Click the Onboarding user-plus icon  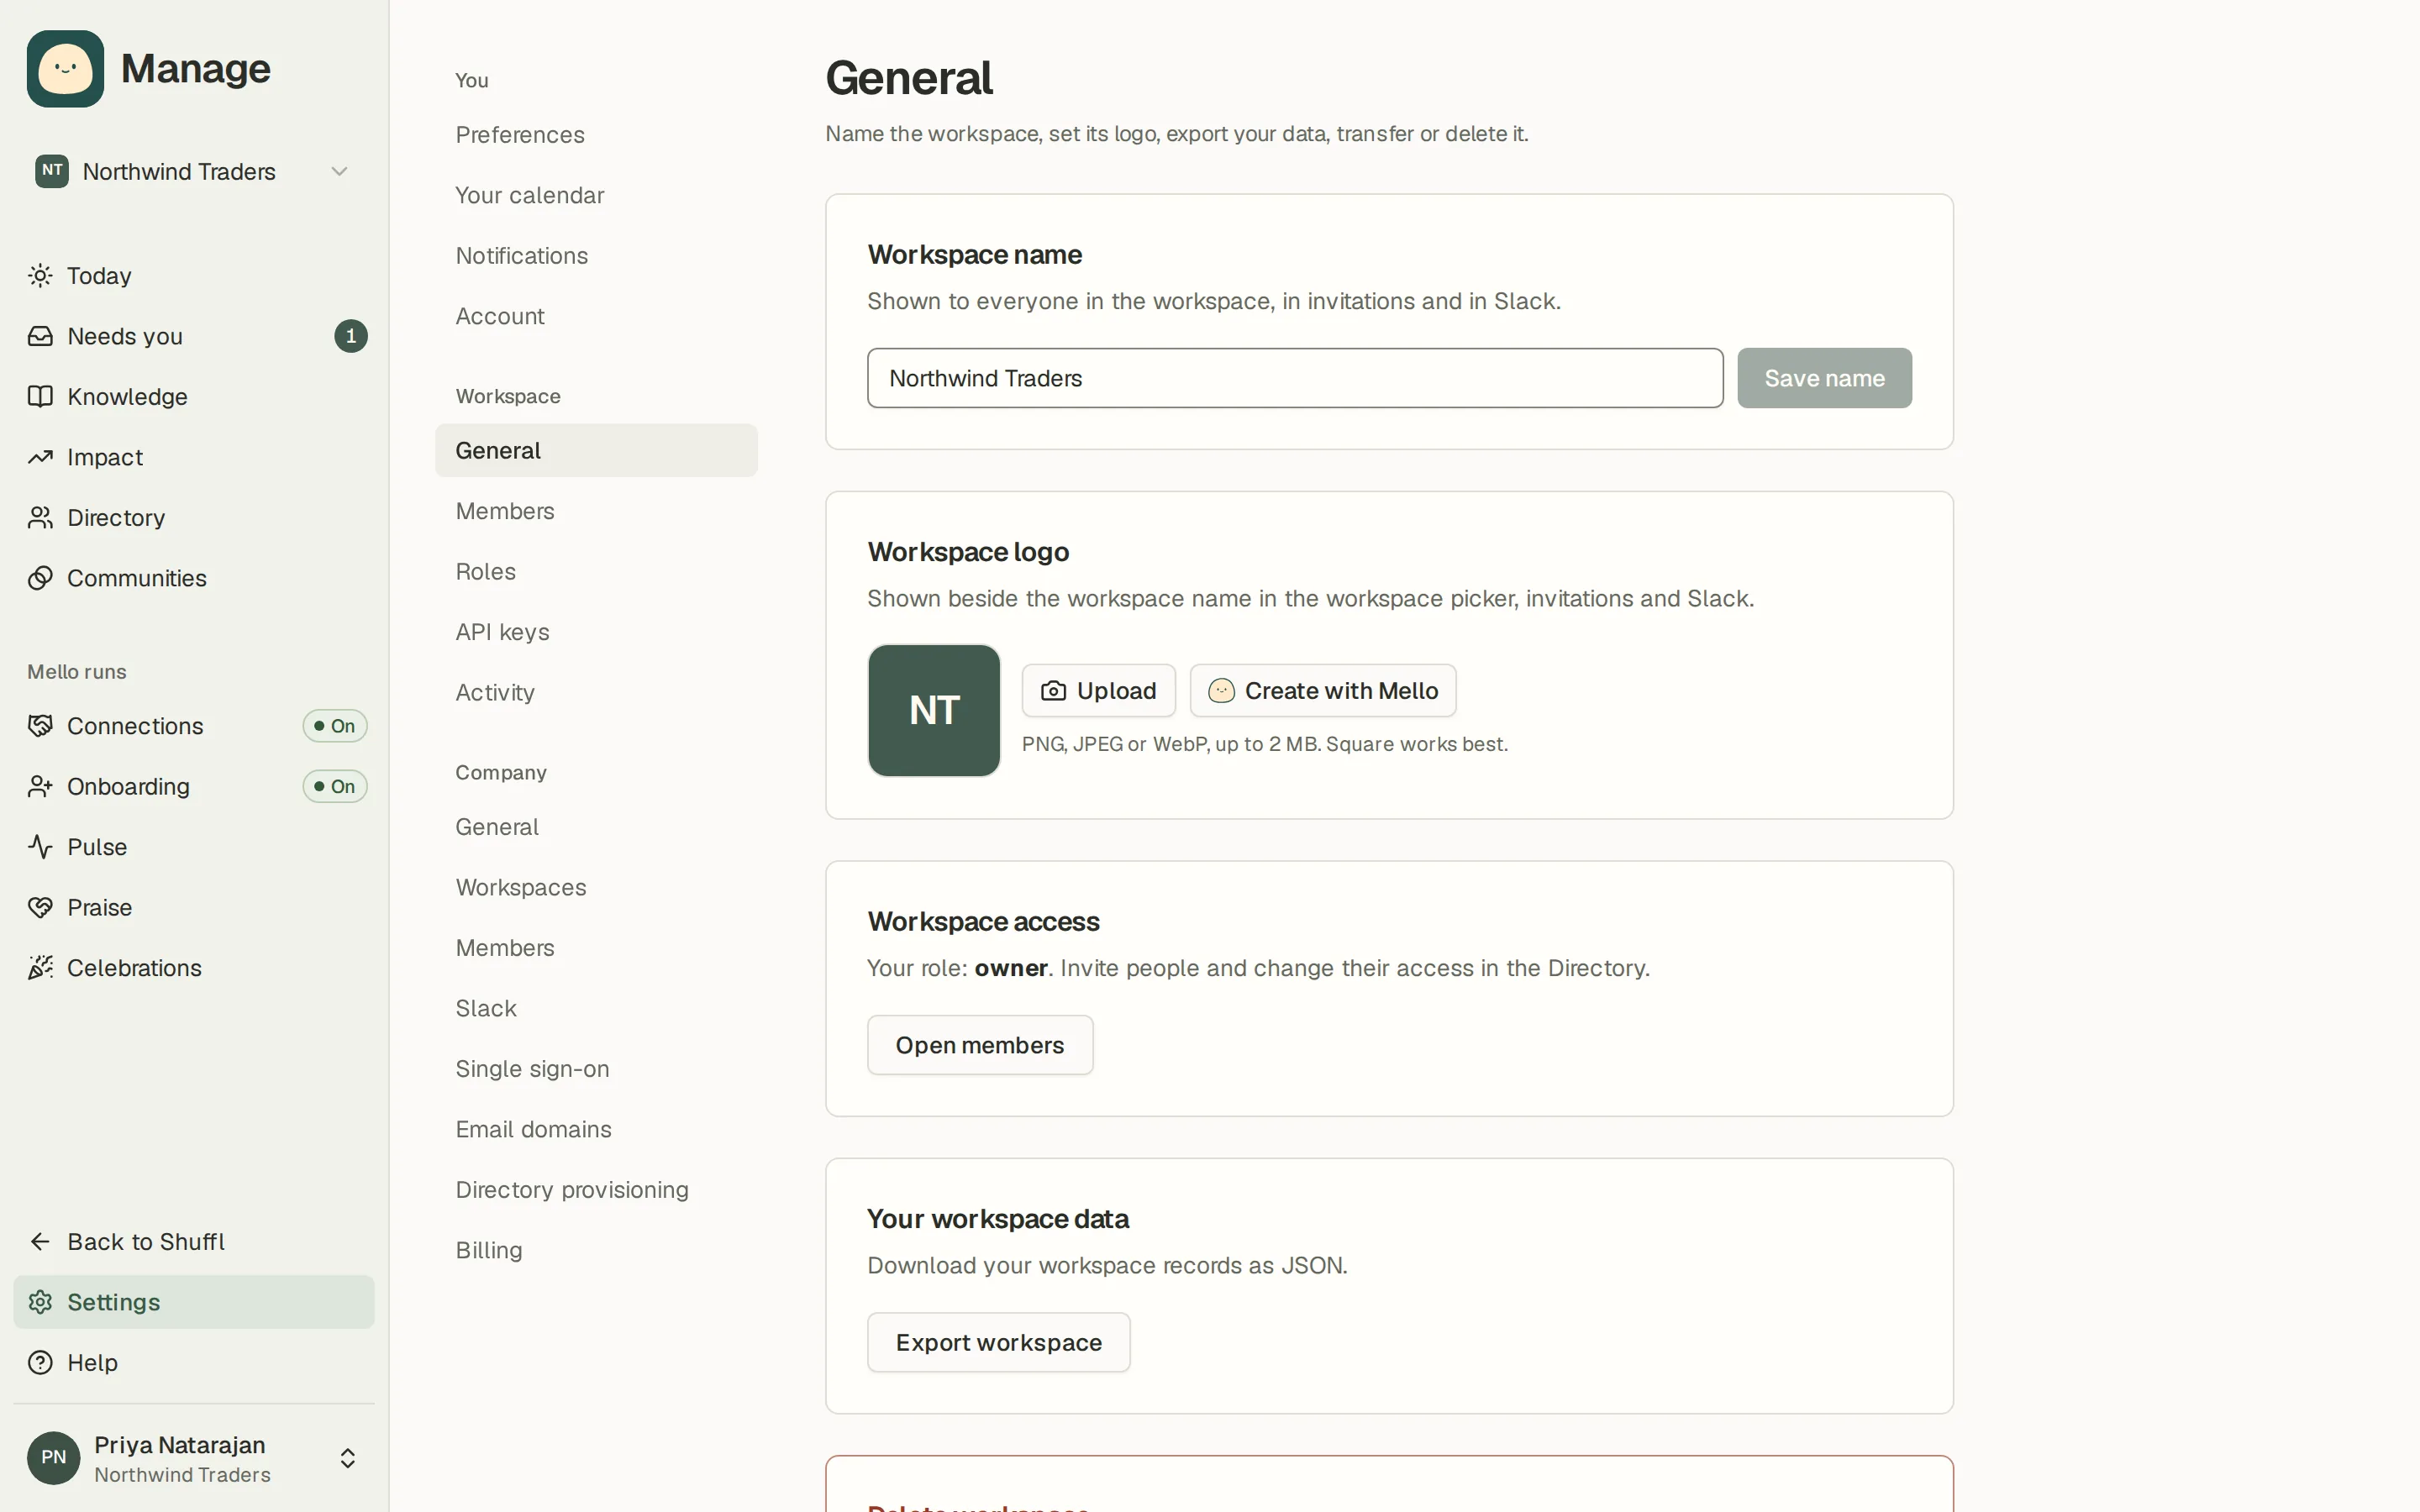pos(40,787)
